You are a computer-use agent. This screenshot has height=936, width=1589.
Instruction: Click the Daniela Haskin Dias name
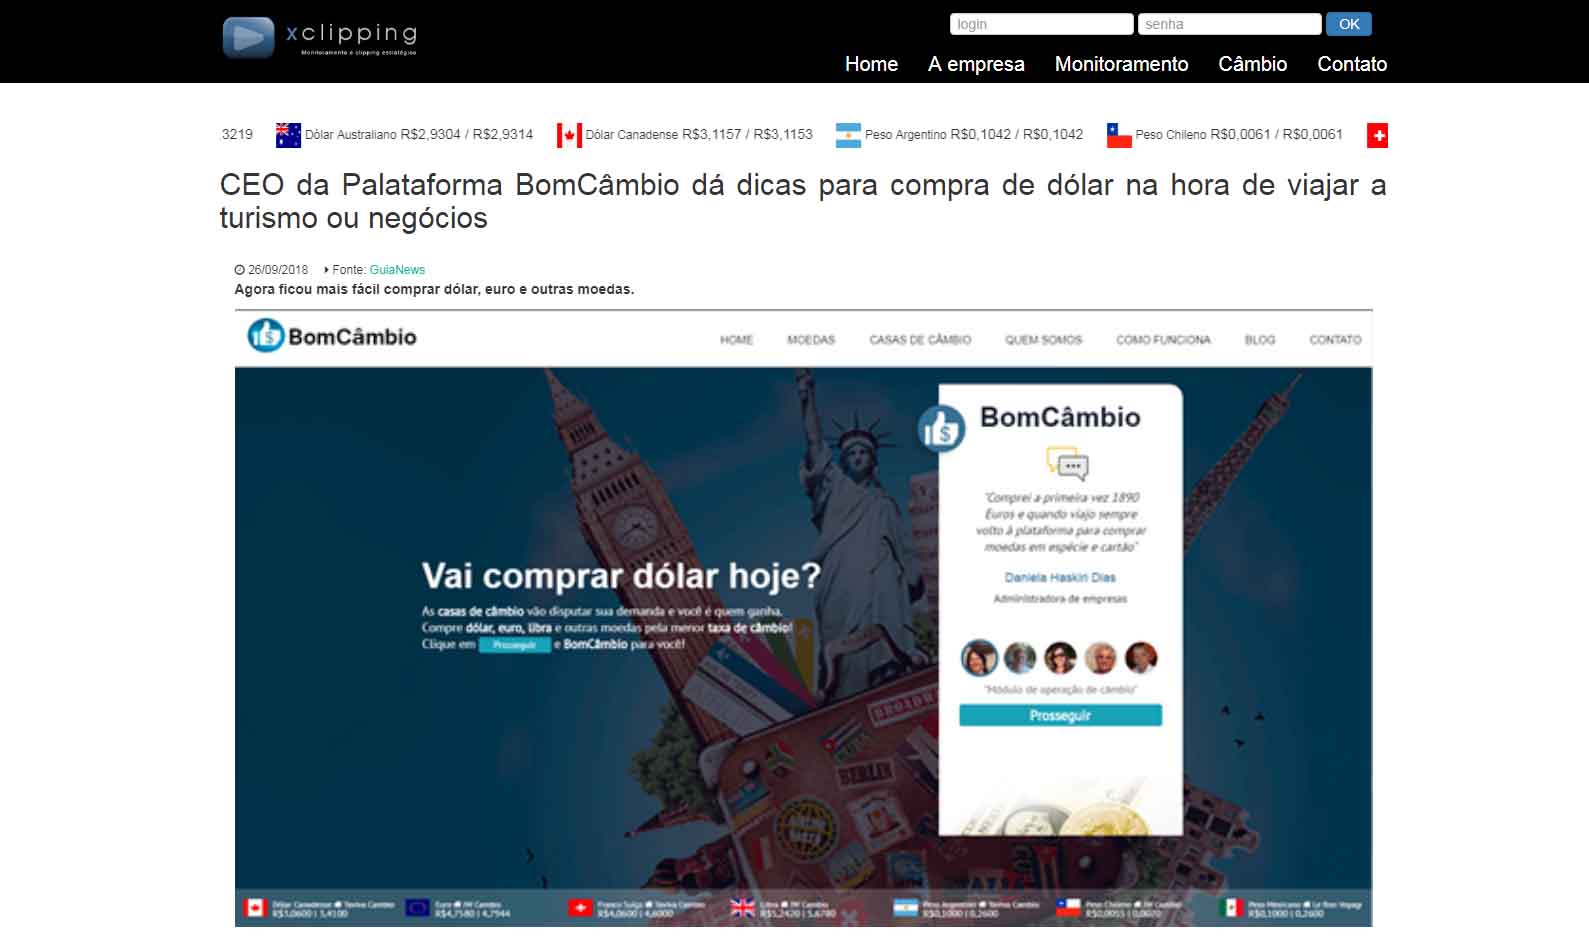(1060, 577)
